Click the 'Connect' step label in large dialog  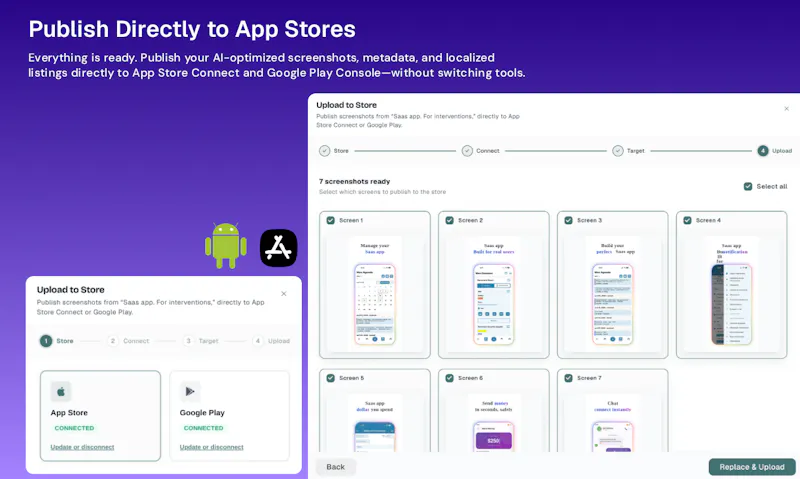click(x=488, y=151)
